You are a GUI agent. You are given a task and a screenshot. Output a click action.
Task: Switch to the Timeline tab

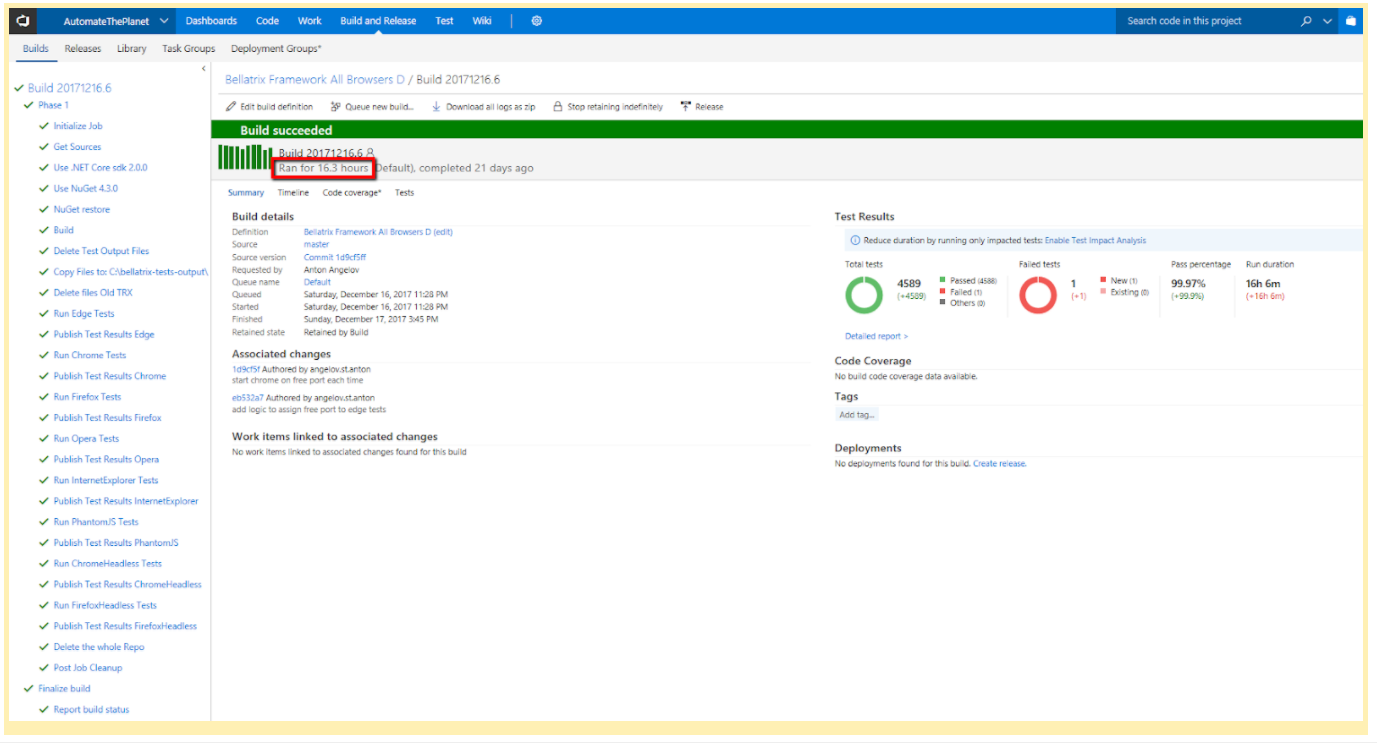(293, 193)
